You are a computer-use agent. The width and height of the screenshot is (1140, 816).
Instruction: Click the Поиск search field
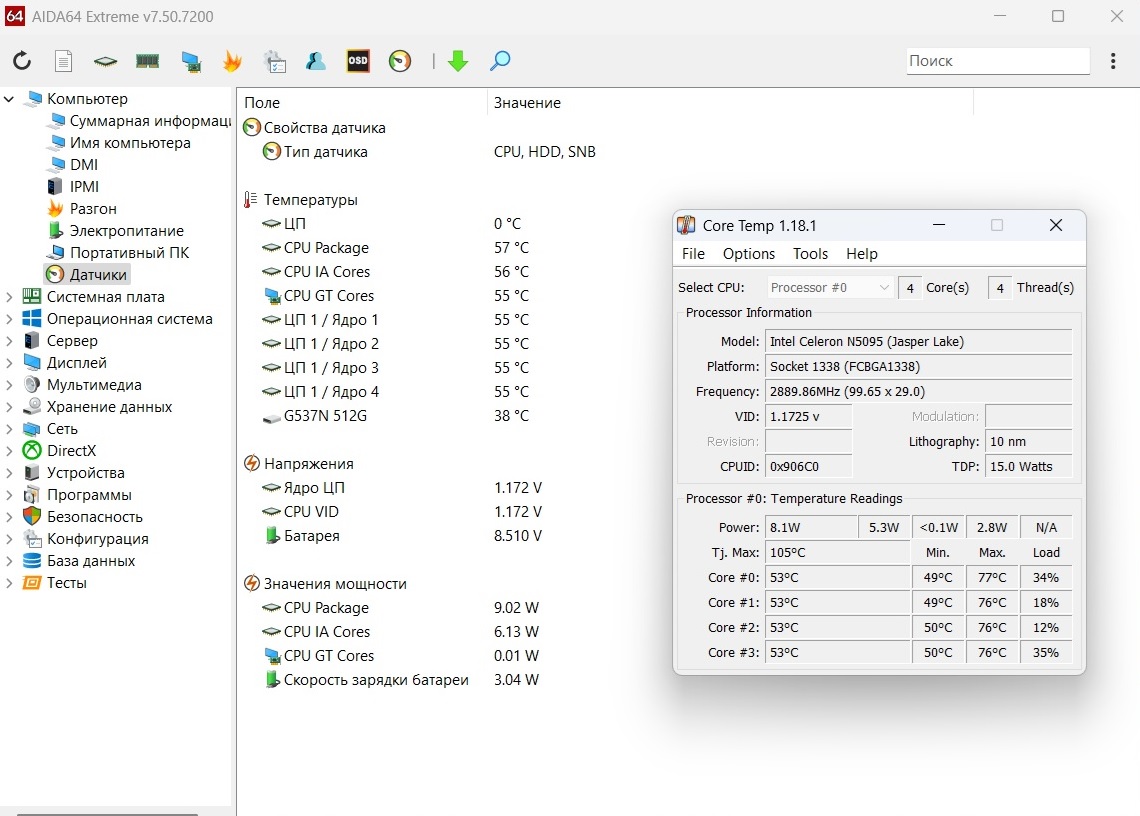(x=996, y=61)
